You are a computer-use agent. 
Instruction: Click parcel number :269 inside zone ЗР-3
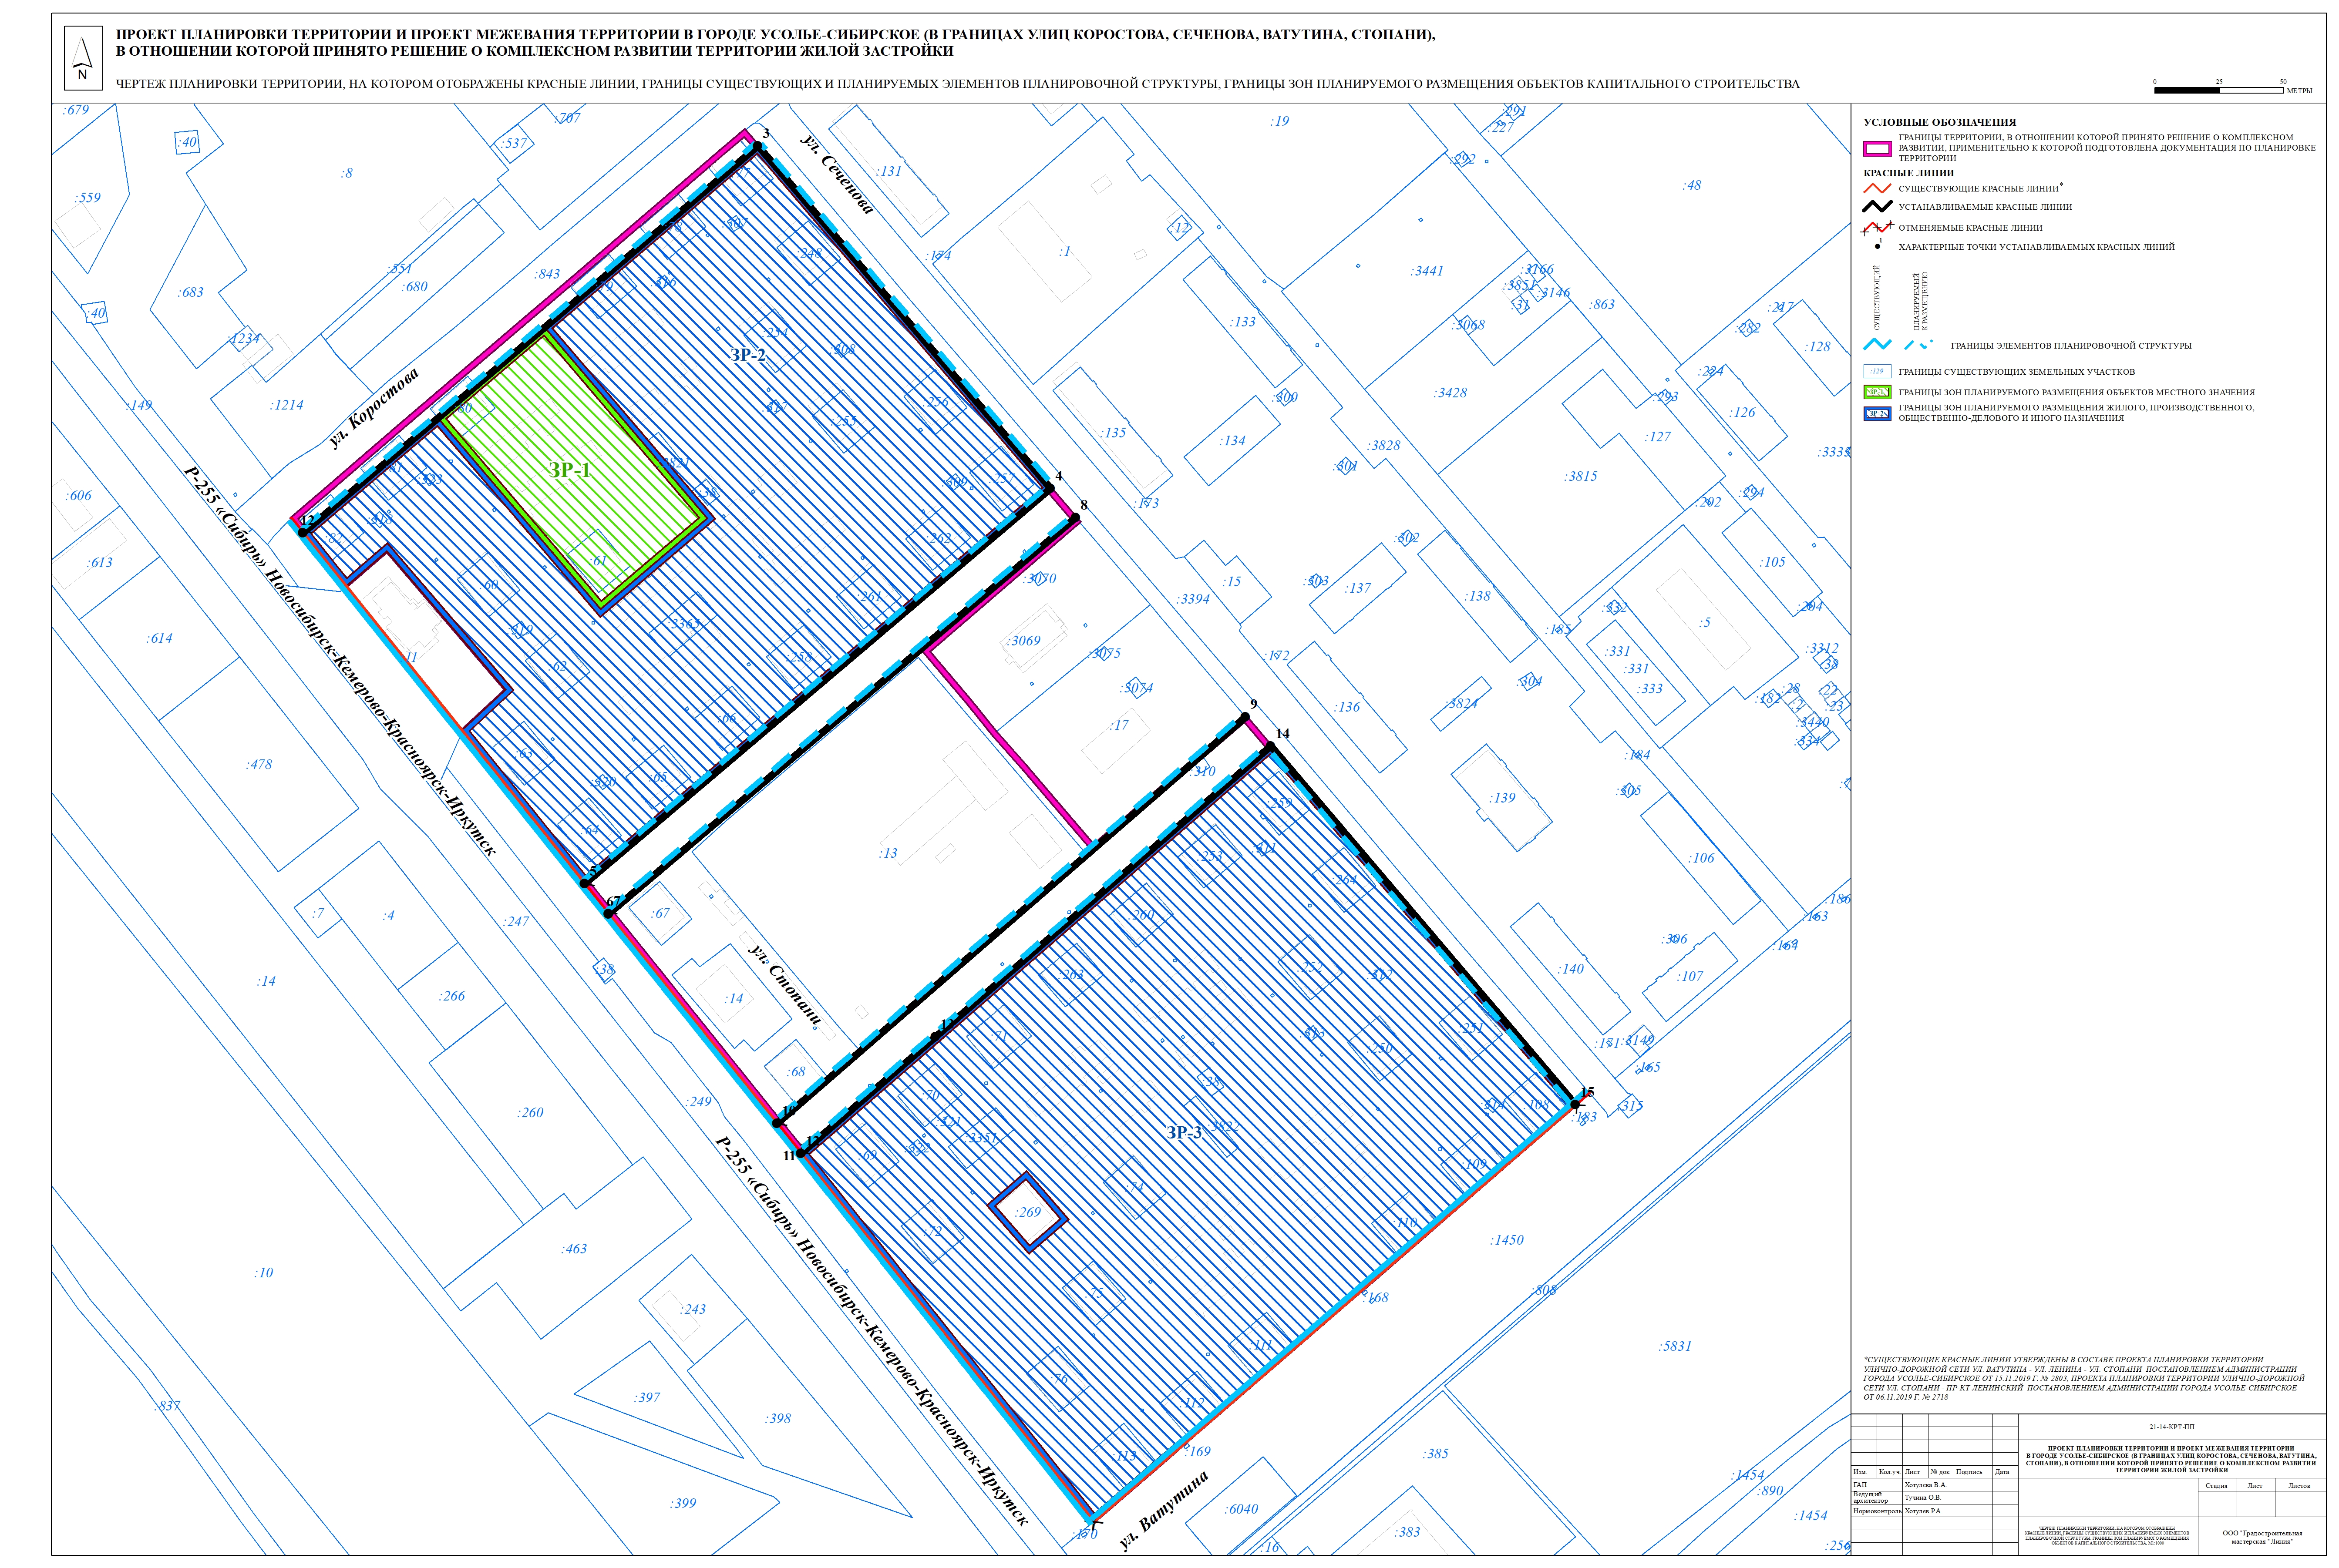pyautogui.click(x=1028, y=1212)
